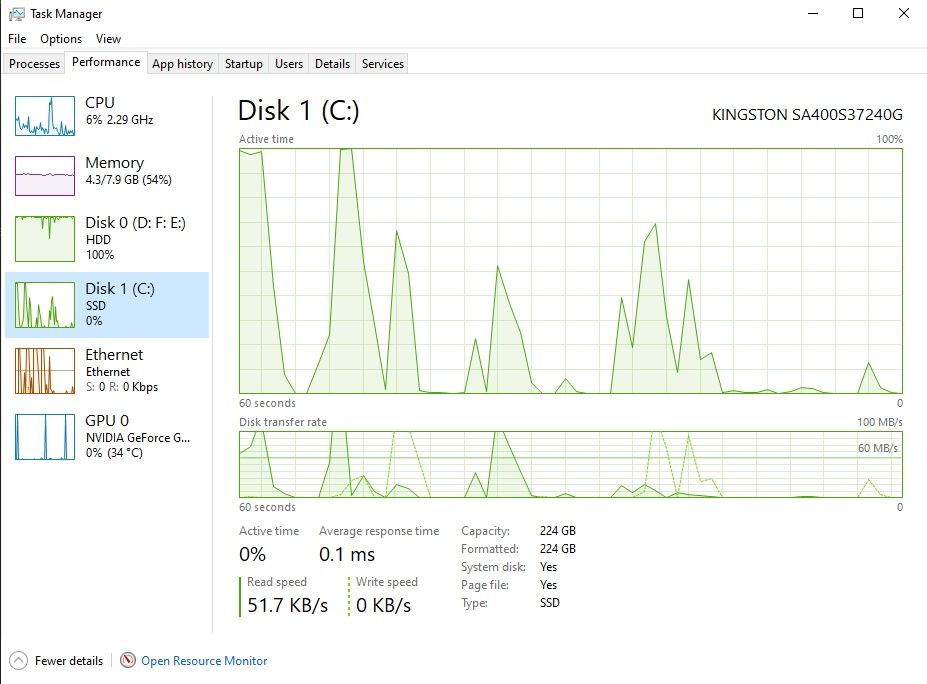Select the Ethernet mini graph thumbnail
Image resolution: width=927 pixels, height=684 pixels.
click(x=45, y=371)
